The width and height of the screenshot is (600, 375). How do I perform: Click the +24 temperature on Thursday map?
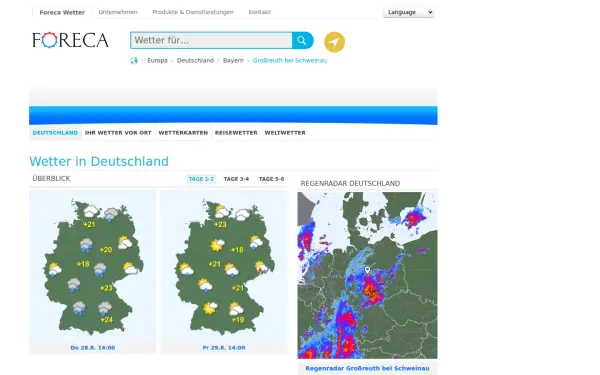coord(106,320)
